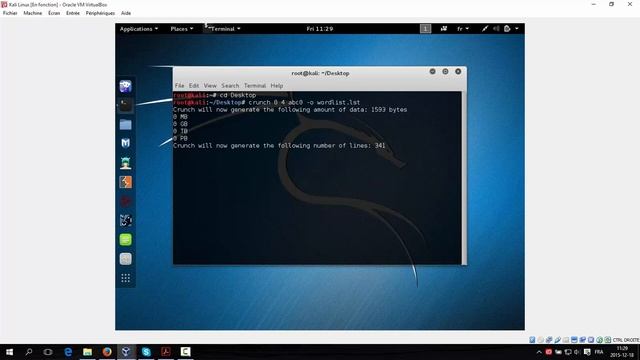Open File Explorer from the Windows taskbar
The height and width of the screenshot is (360, 640).
(x=87, y=352)
